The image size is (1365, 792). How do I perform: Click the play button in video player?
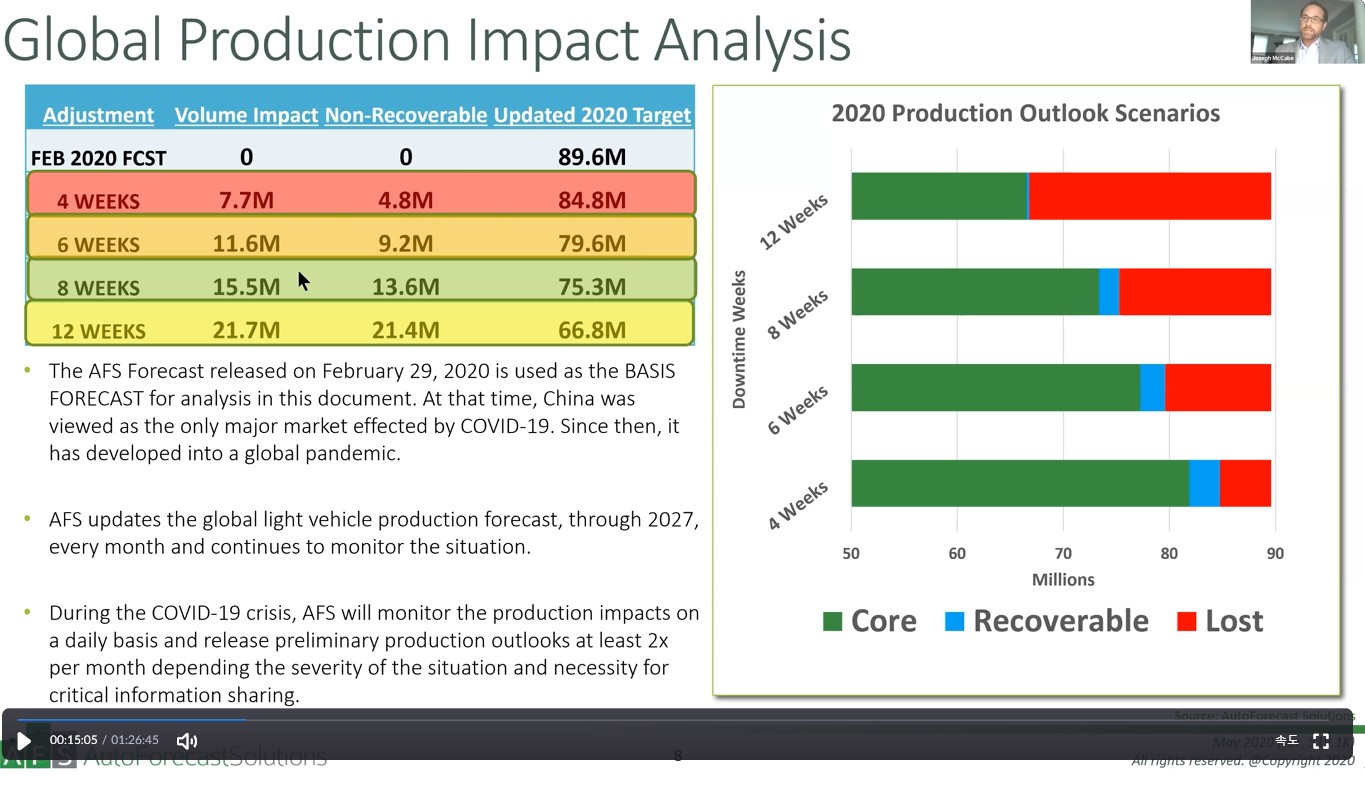click(x=24, y=741)
